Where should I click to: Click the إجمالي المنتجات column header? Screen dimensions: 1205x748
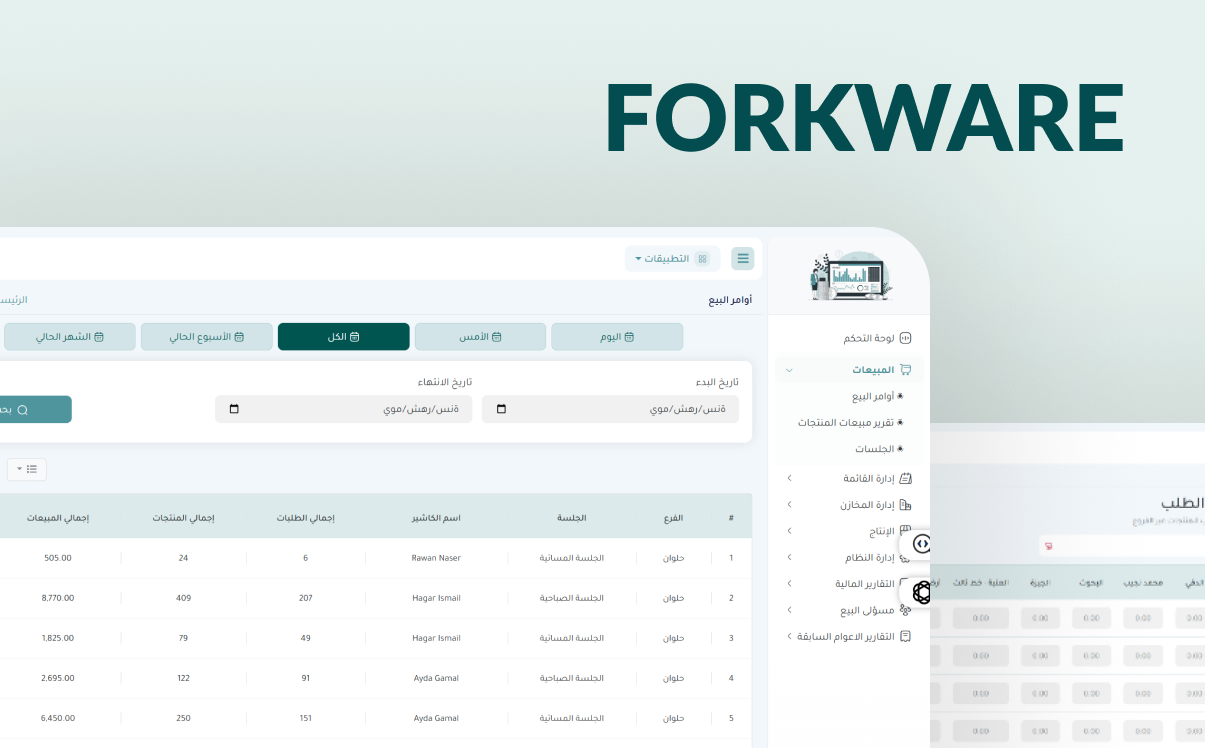(183, 518)
